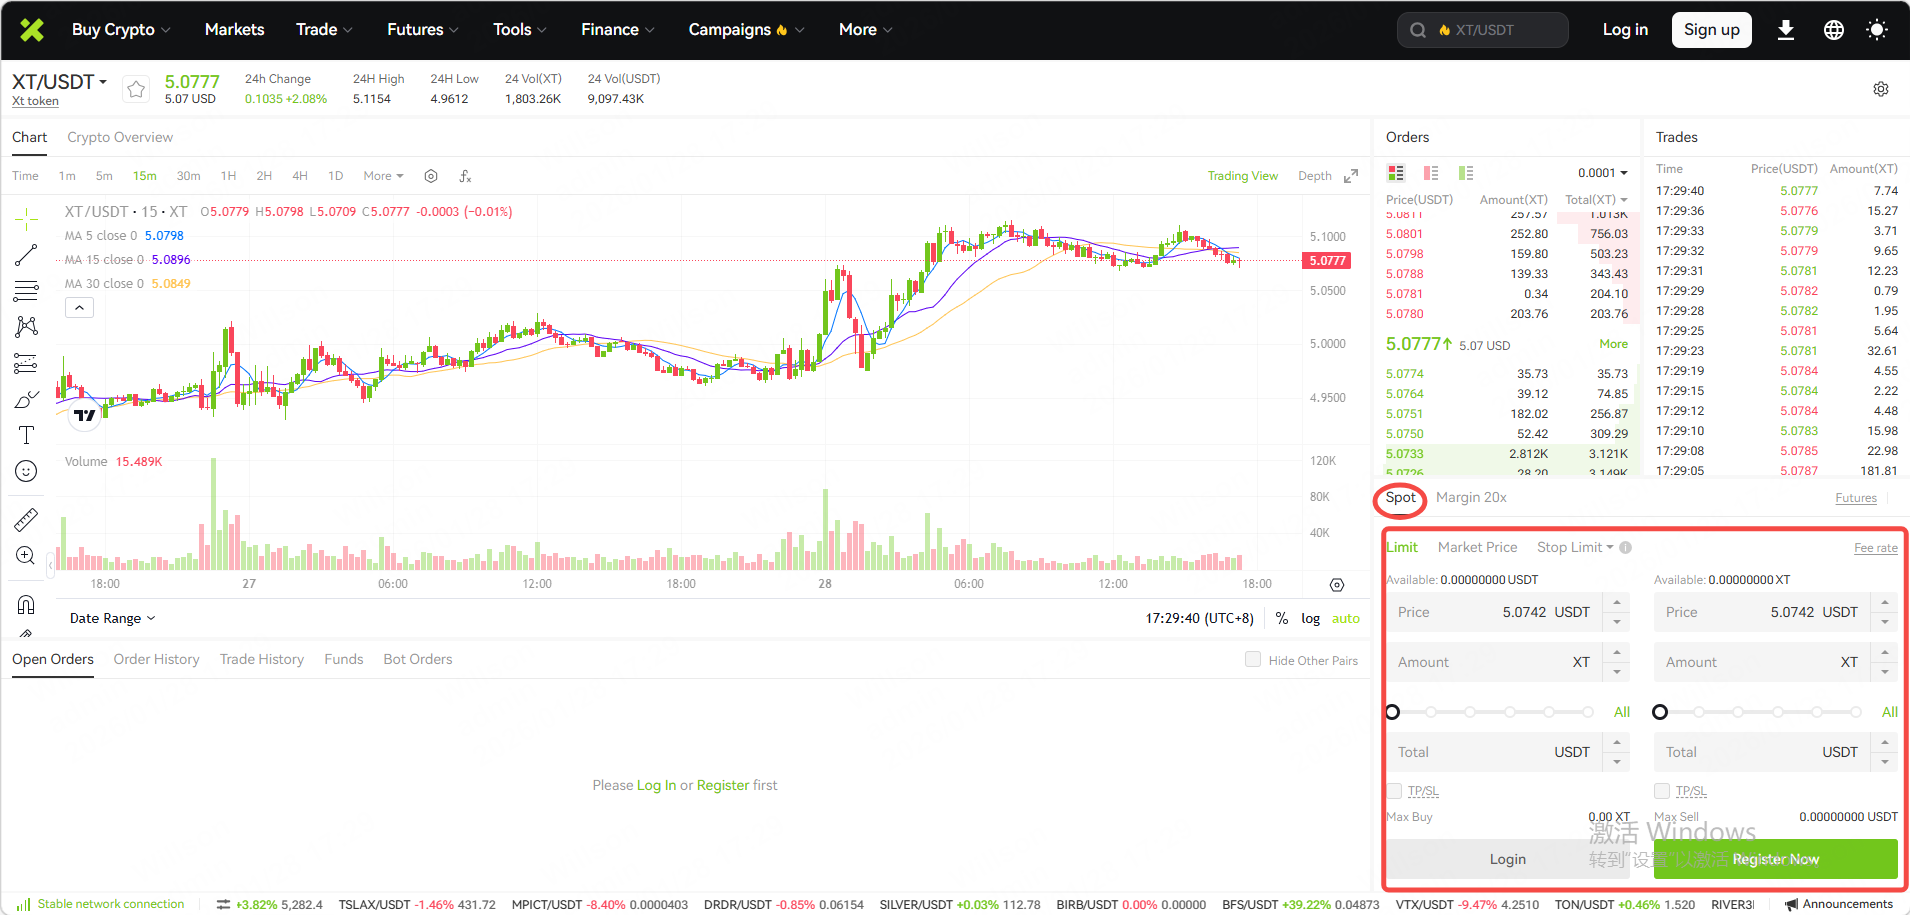Image resolution: width=1910 pixels, height=915 pixels.
Task: Open chart settings gear in timeframe toolbar
Action: coord(431,176)
